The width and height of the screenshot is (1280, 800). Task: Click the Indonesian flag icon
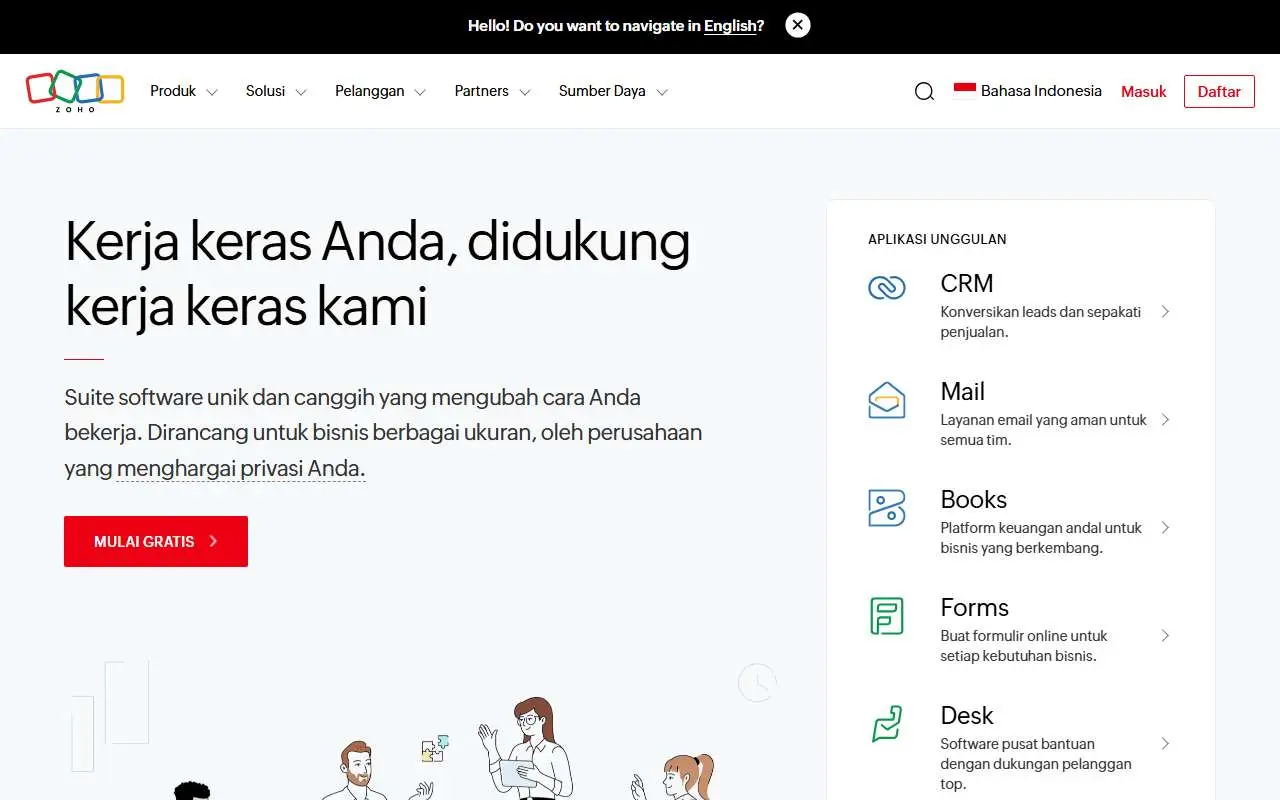[964, 91]
